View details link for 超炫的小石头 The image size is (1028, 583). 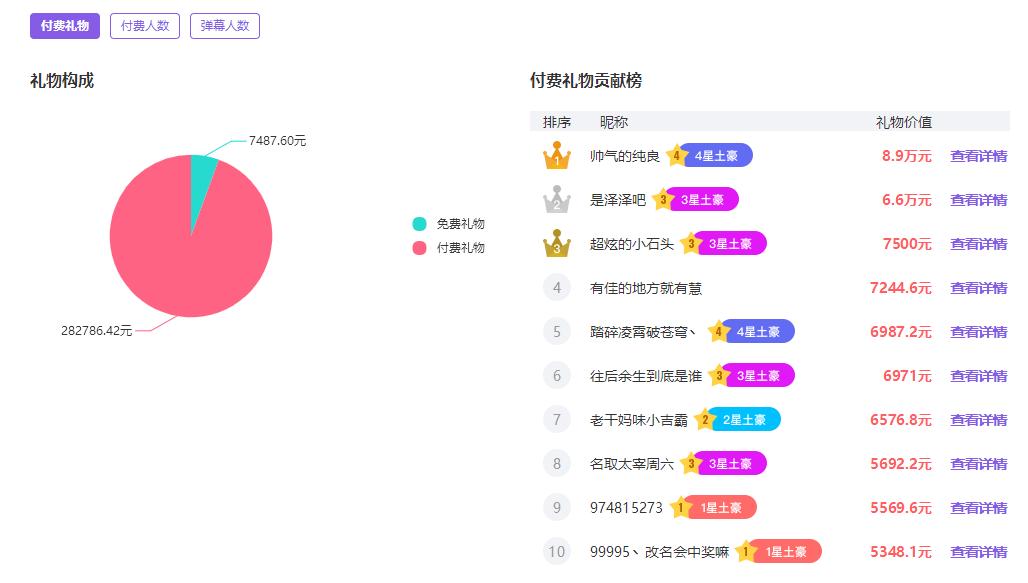point(978,244)
